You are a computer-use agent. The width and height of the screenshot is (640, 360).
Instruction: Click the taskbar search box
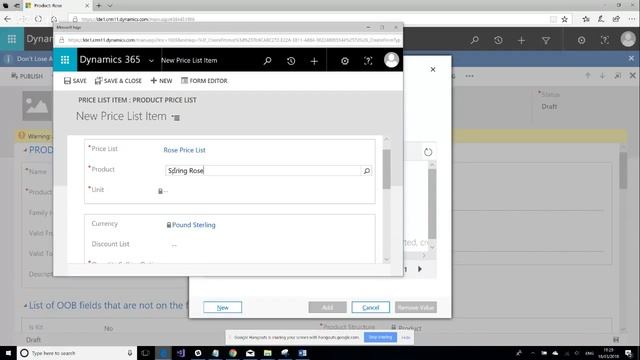click(76, 353)
